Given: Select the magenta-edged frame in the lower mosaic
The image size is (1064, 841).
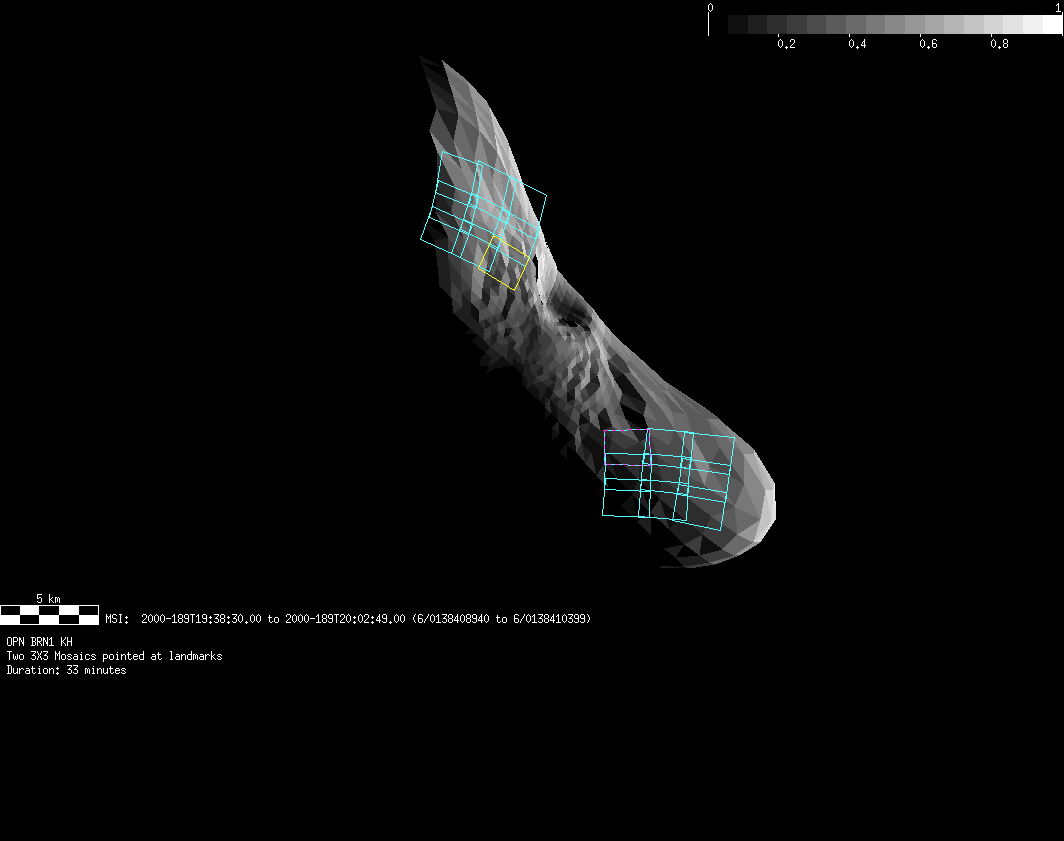Looking at the screenshot, I should click(626, 448).
